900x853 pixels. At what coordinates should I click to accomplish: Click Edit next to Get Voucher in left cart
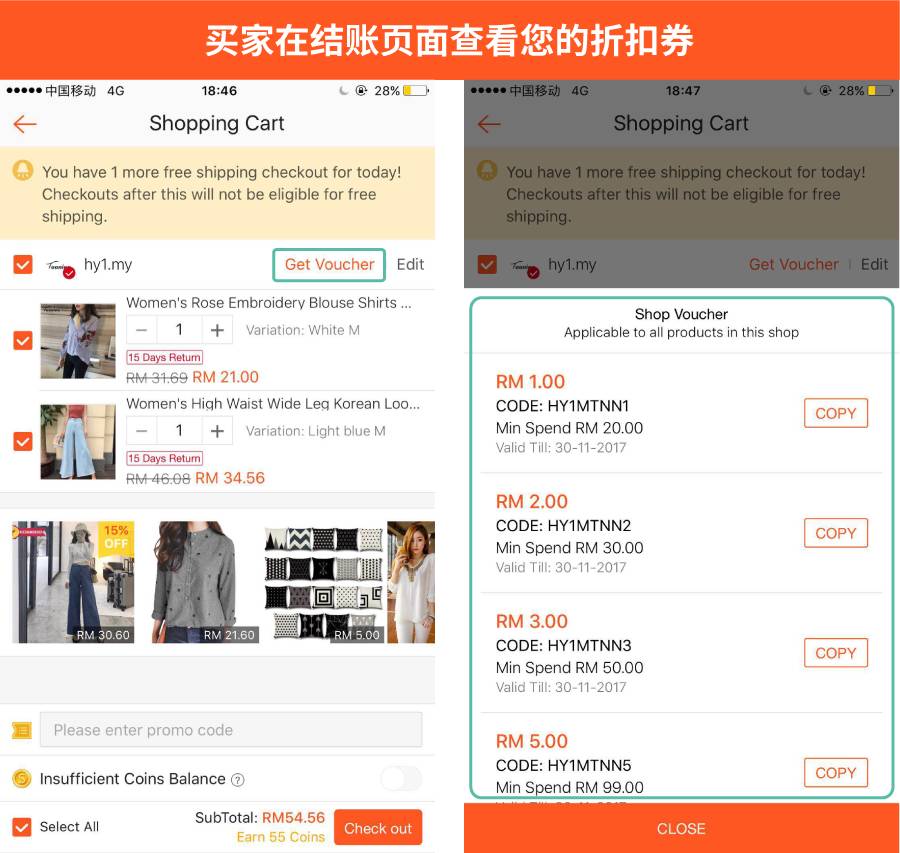point(410,265)
